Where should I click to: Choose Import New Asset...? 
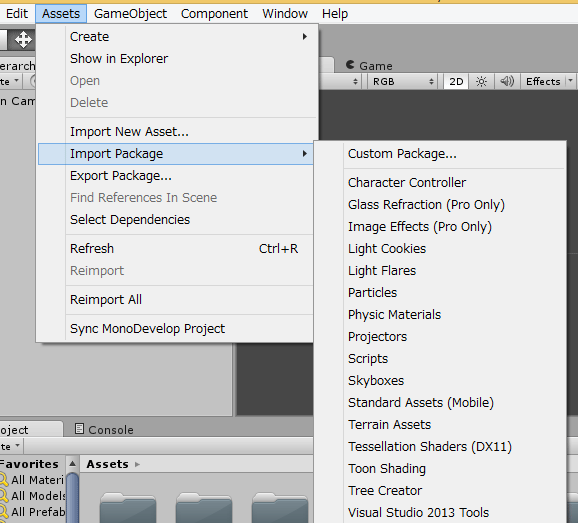(x=176, y=132)
